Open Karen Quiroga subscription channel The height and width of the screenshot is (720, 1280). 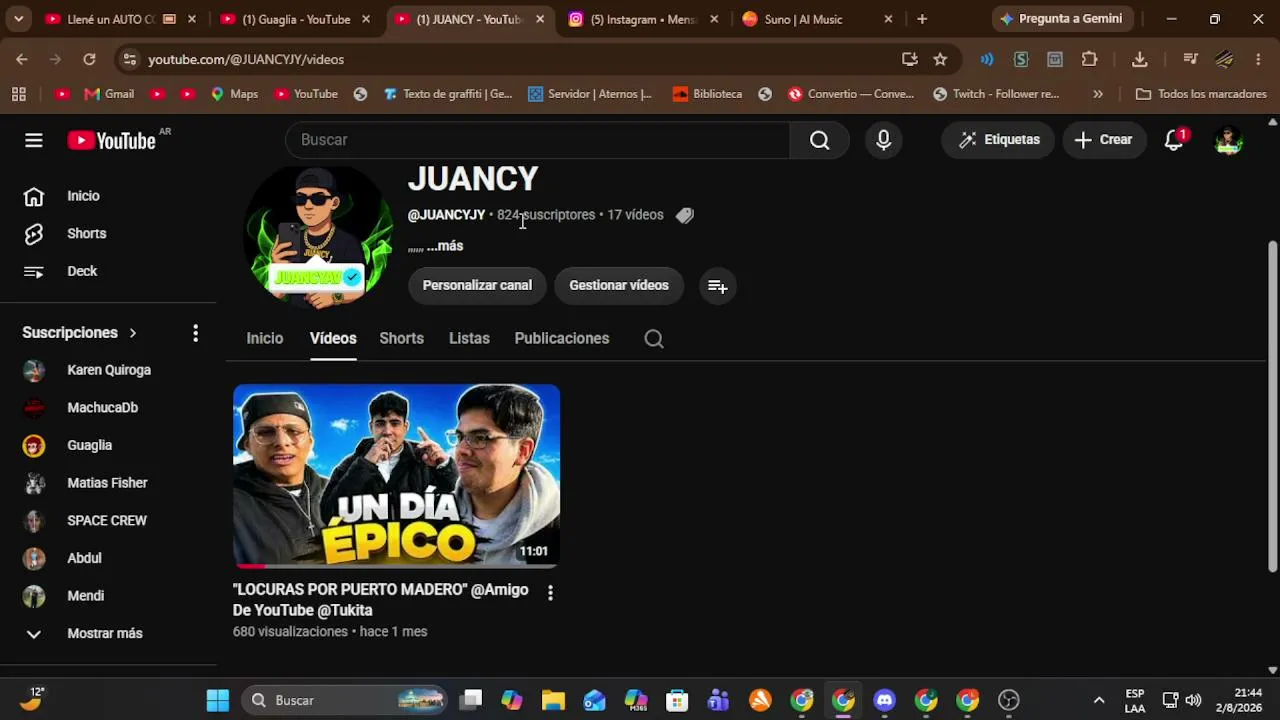click(x=108, y=371)
